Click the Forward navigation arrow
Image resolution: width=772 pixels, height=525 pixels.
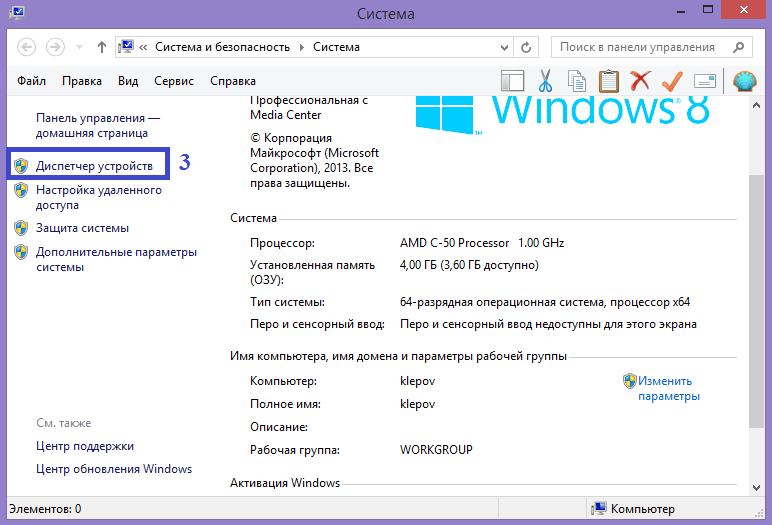pos(55,47)
